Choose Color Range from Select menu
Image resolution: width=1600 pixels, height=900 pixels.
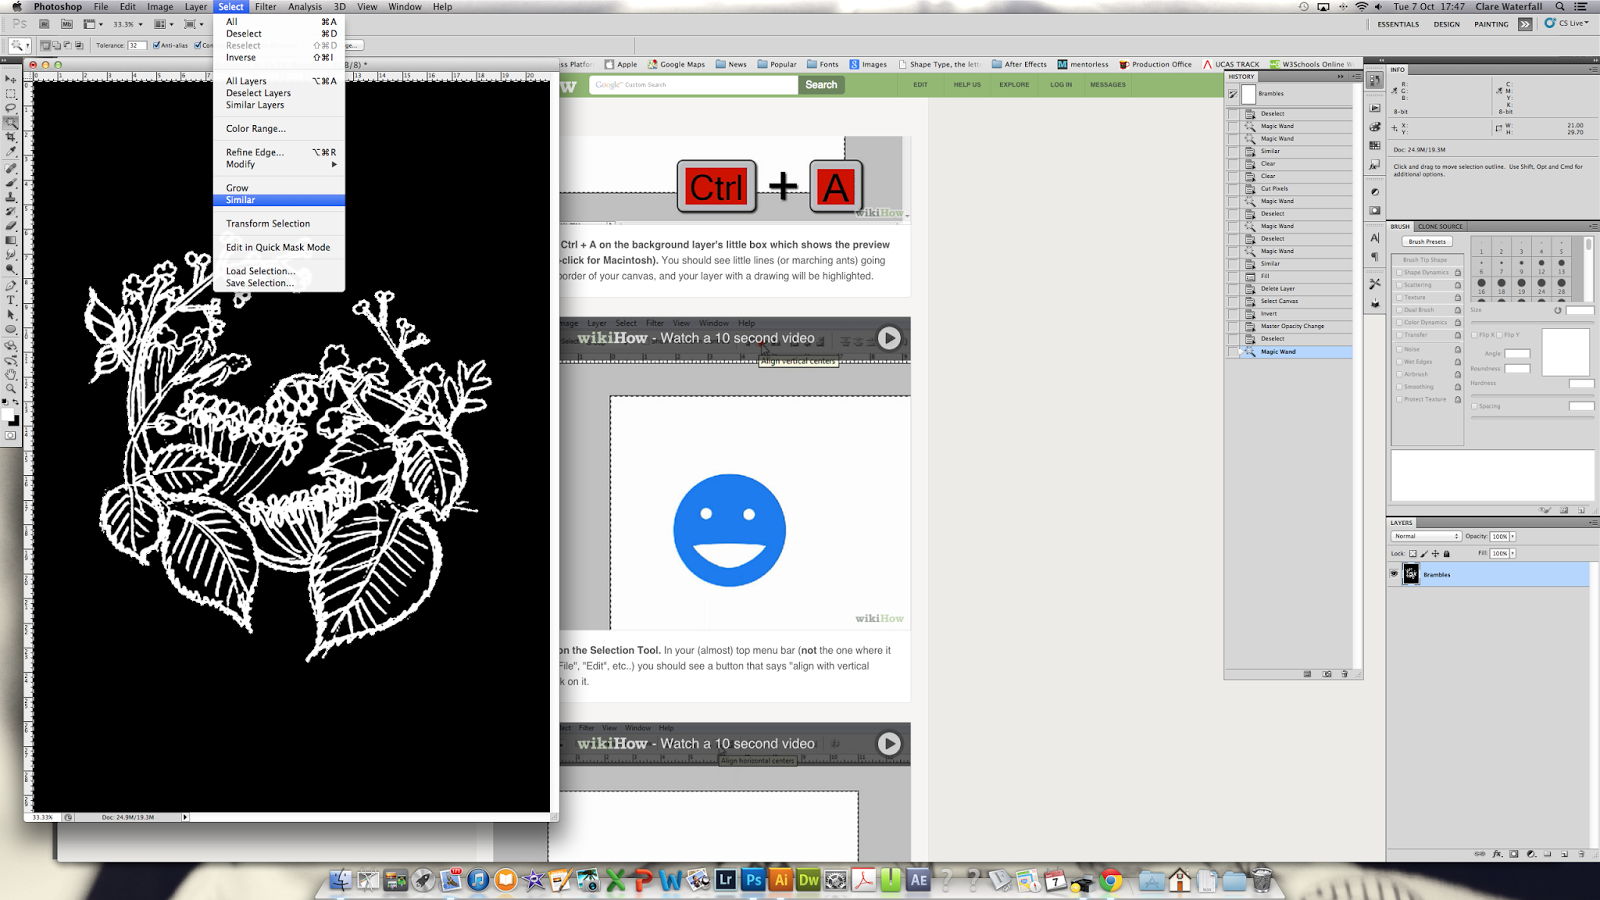279,128
